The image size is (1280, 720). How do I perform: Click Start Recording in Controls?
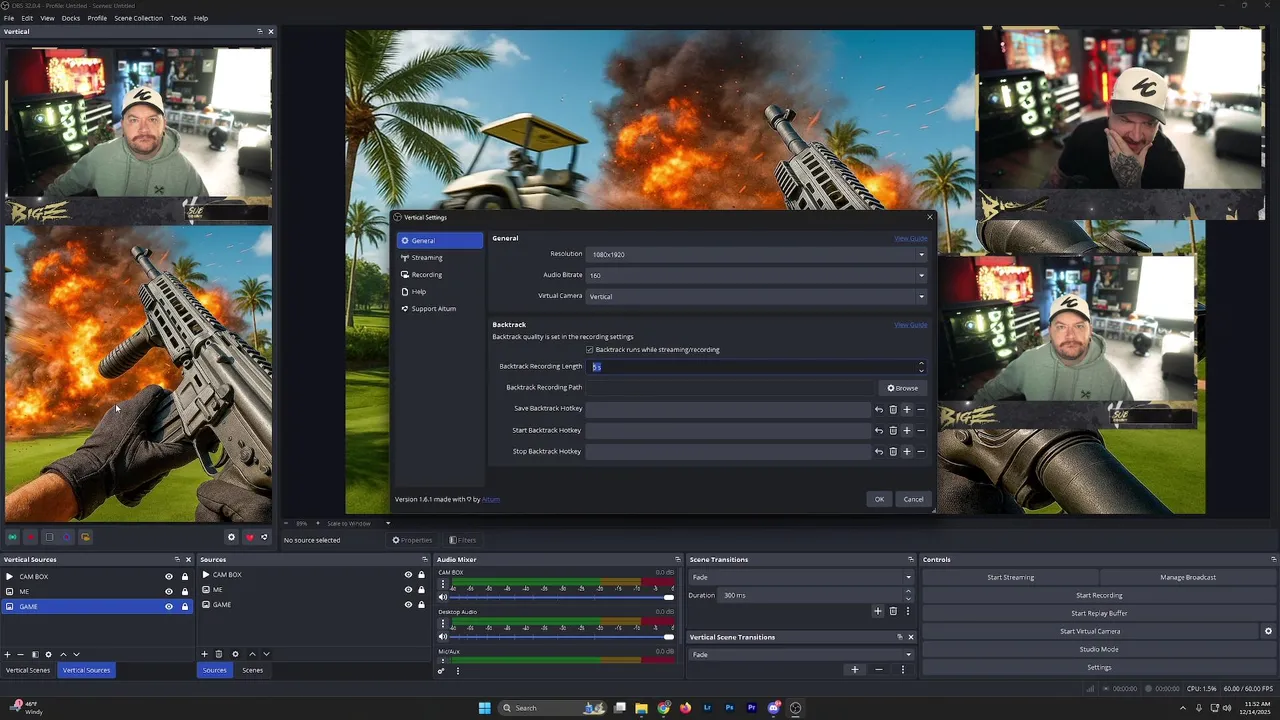(1099, 595)
